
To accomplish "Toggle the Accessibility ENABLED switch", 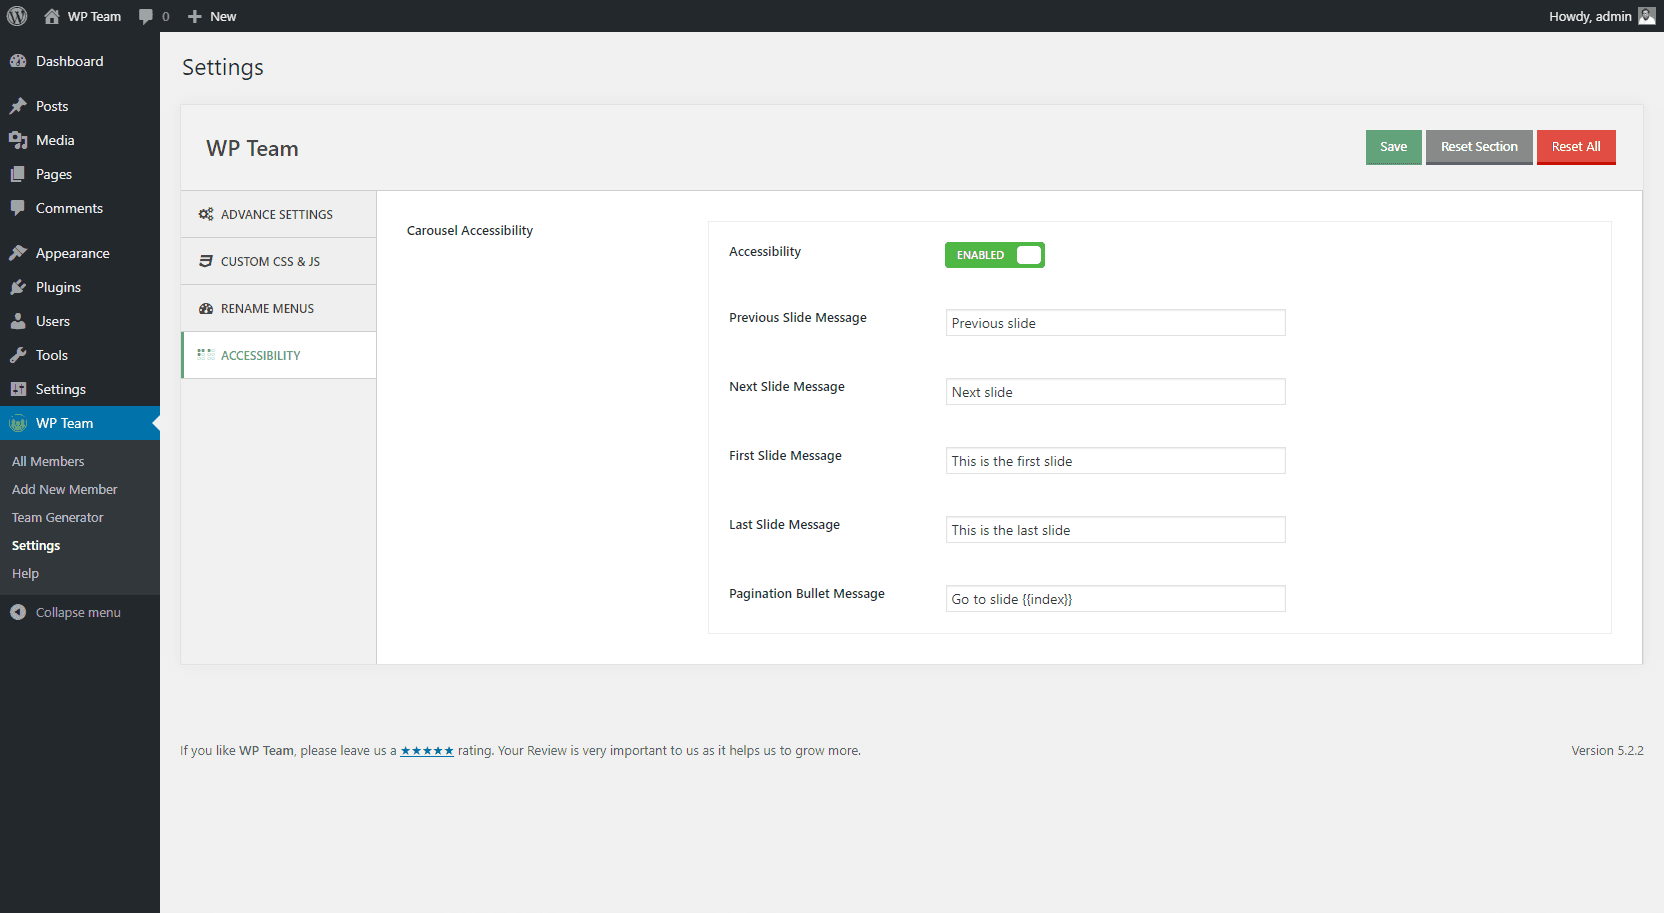I will coord(994,255).
